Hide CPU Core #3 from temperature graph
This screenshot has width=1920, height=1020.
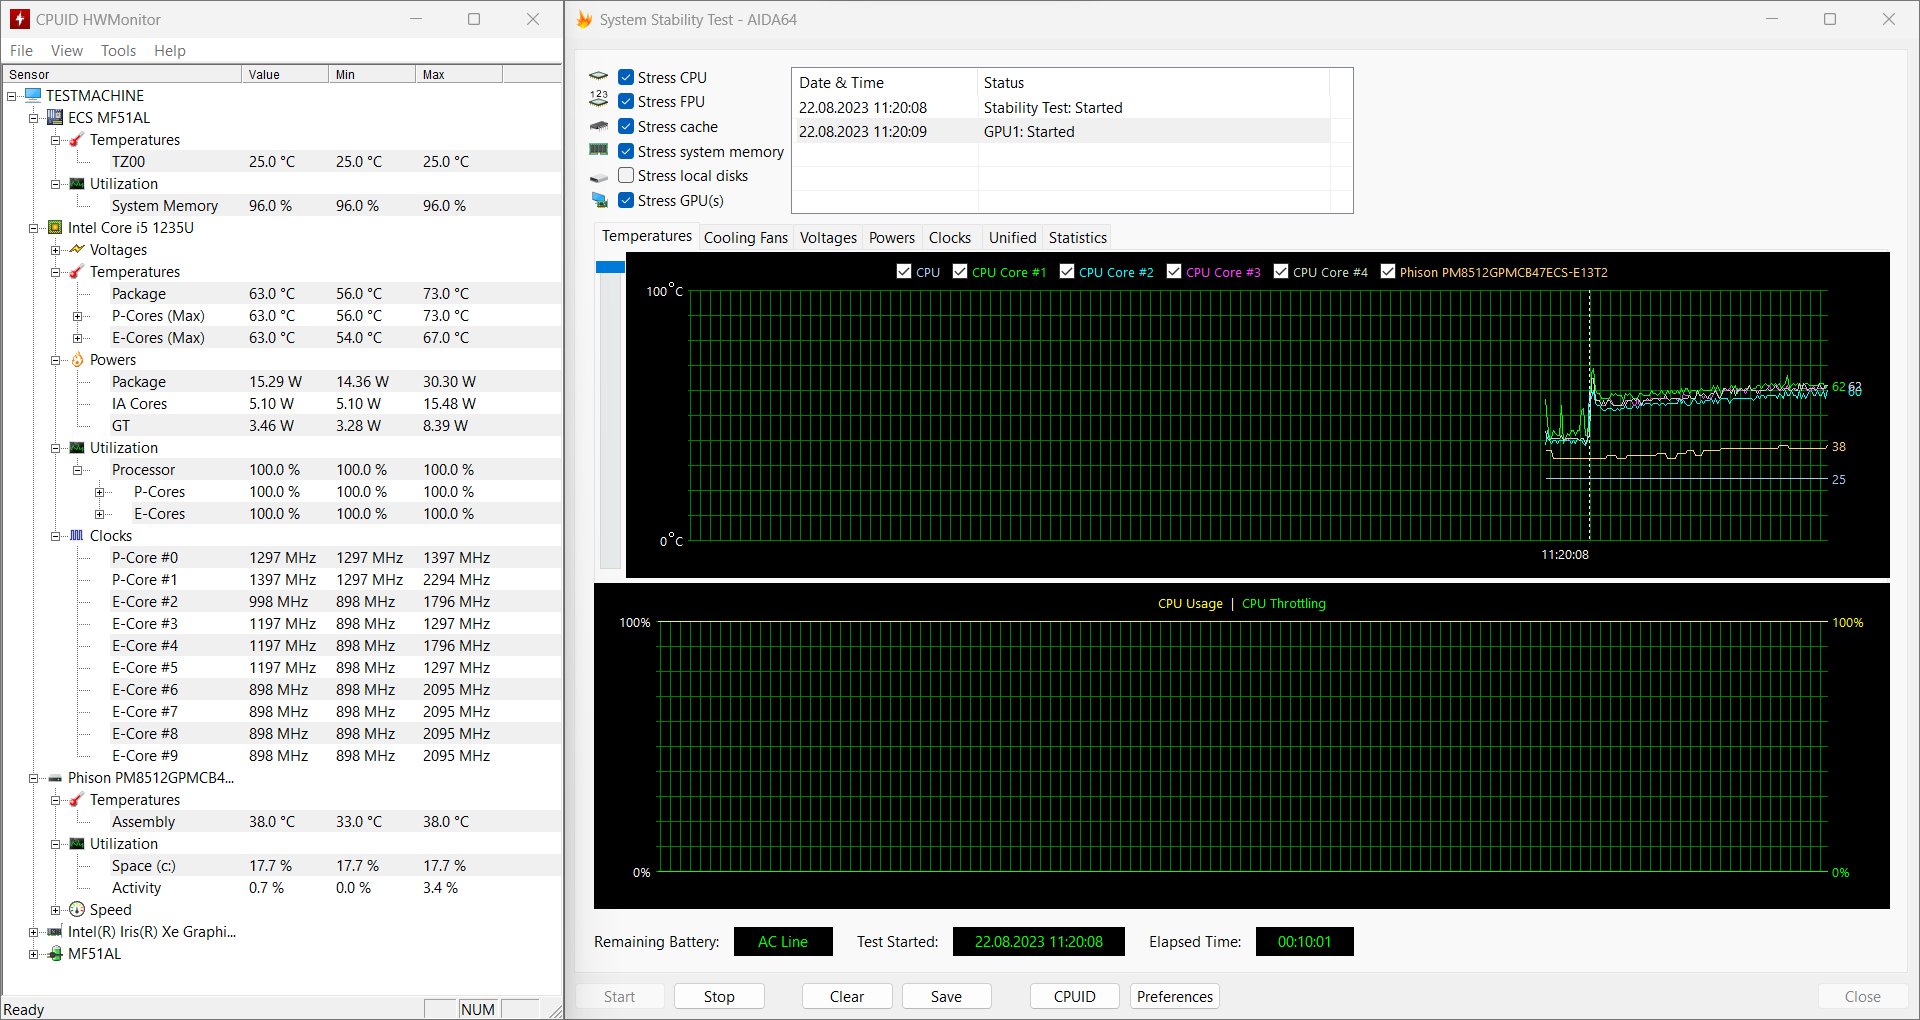click(x=1174, y=272)
